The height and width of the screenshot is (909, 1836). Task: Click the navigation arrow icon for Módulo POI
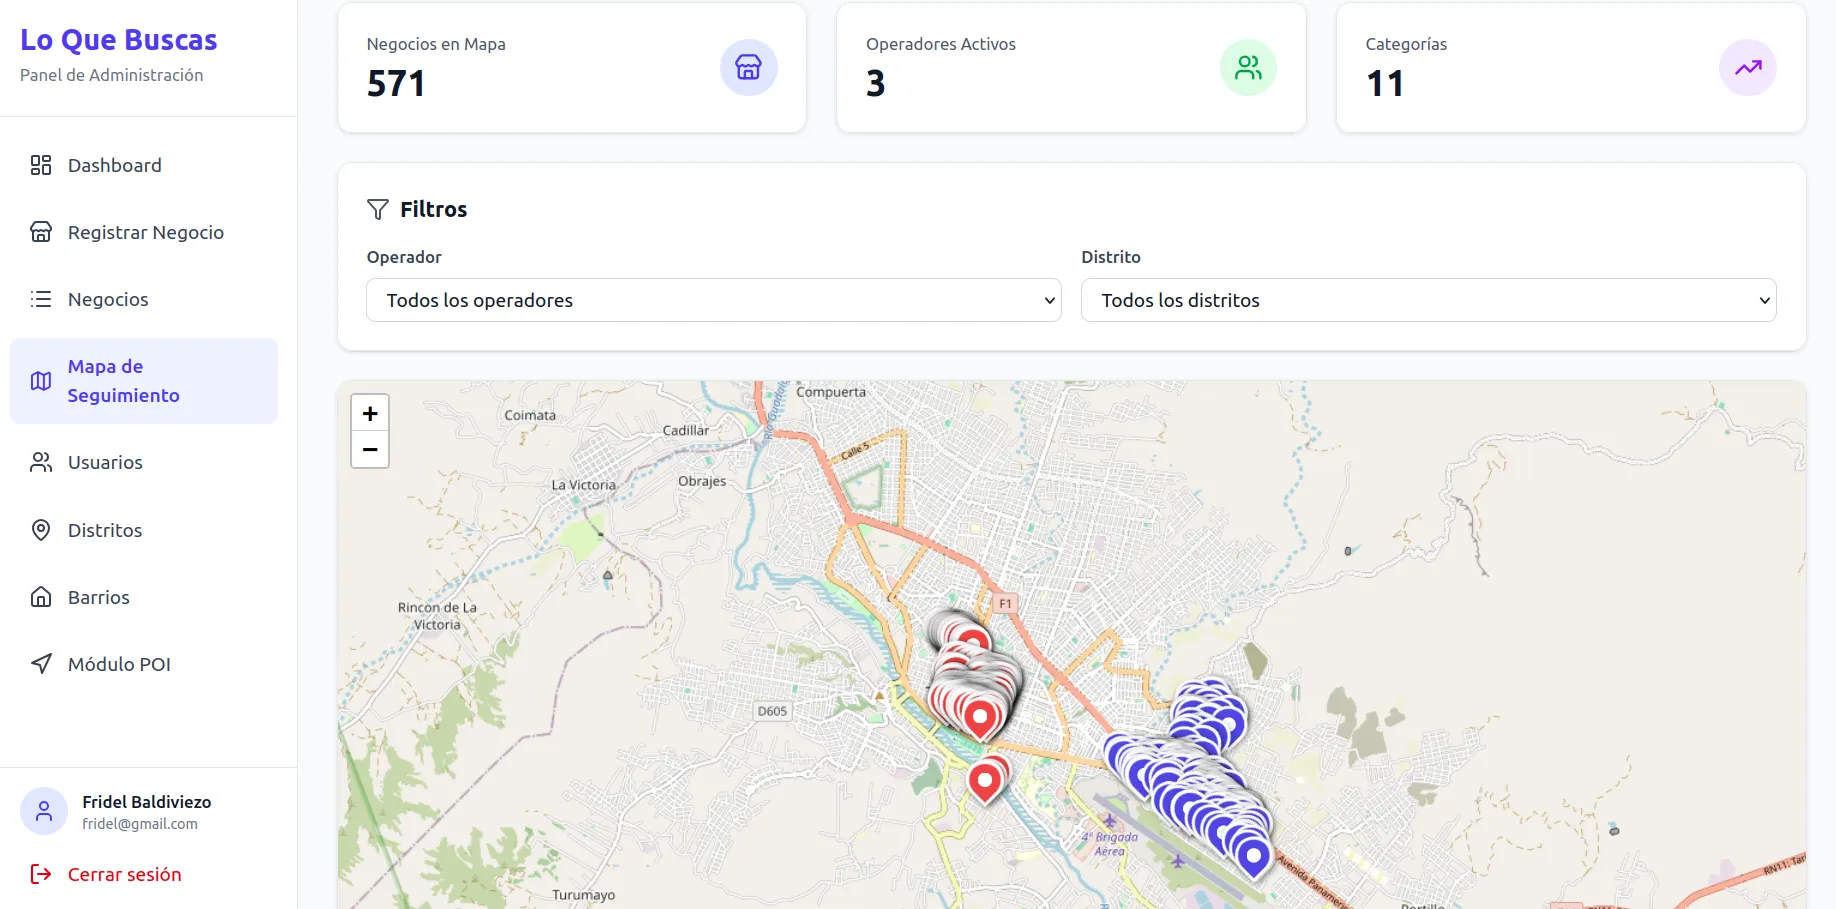coord(41,664)
